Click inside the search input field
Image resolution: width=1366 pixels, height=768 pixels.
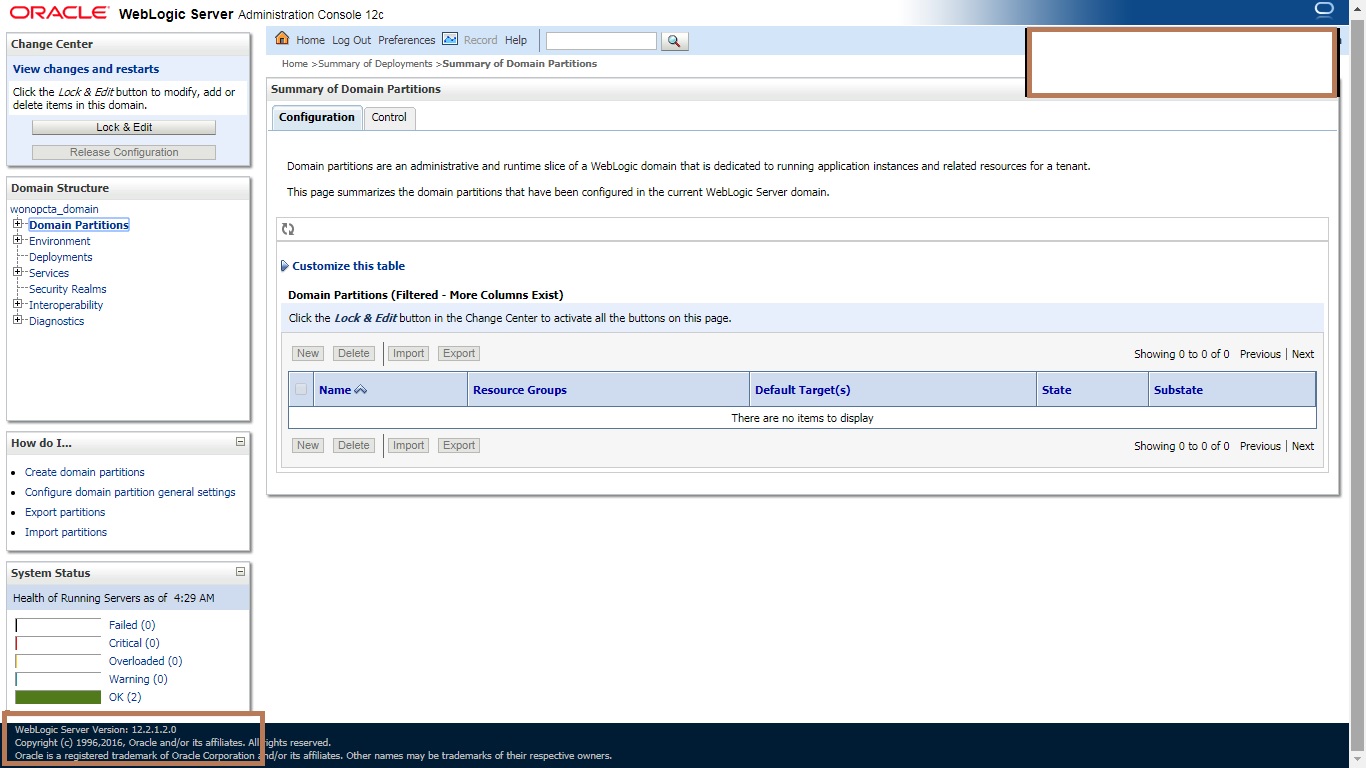[x=600, y=40]
